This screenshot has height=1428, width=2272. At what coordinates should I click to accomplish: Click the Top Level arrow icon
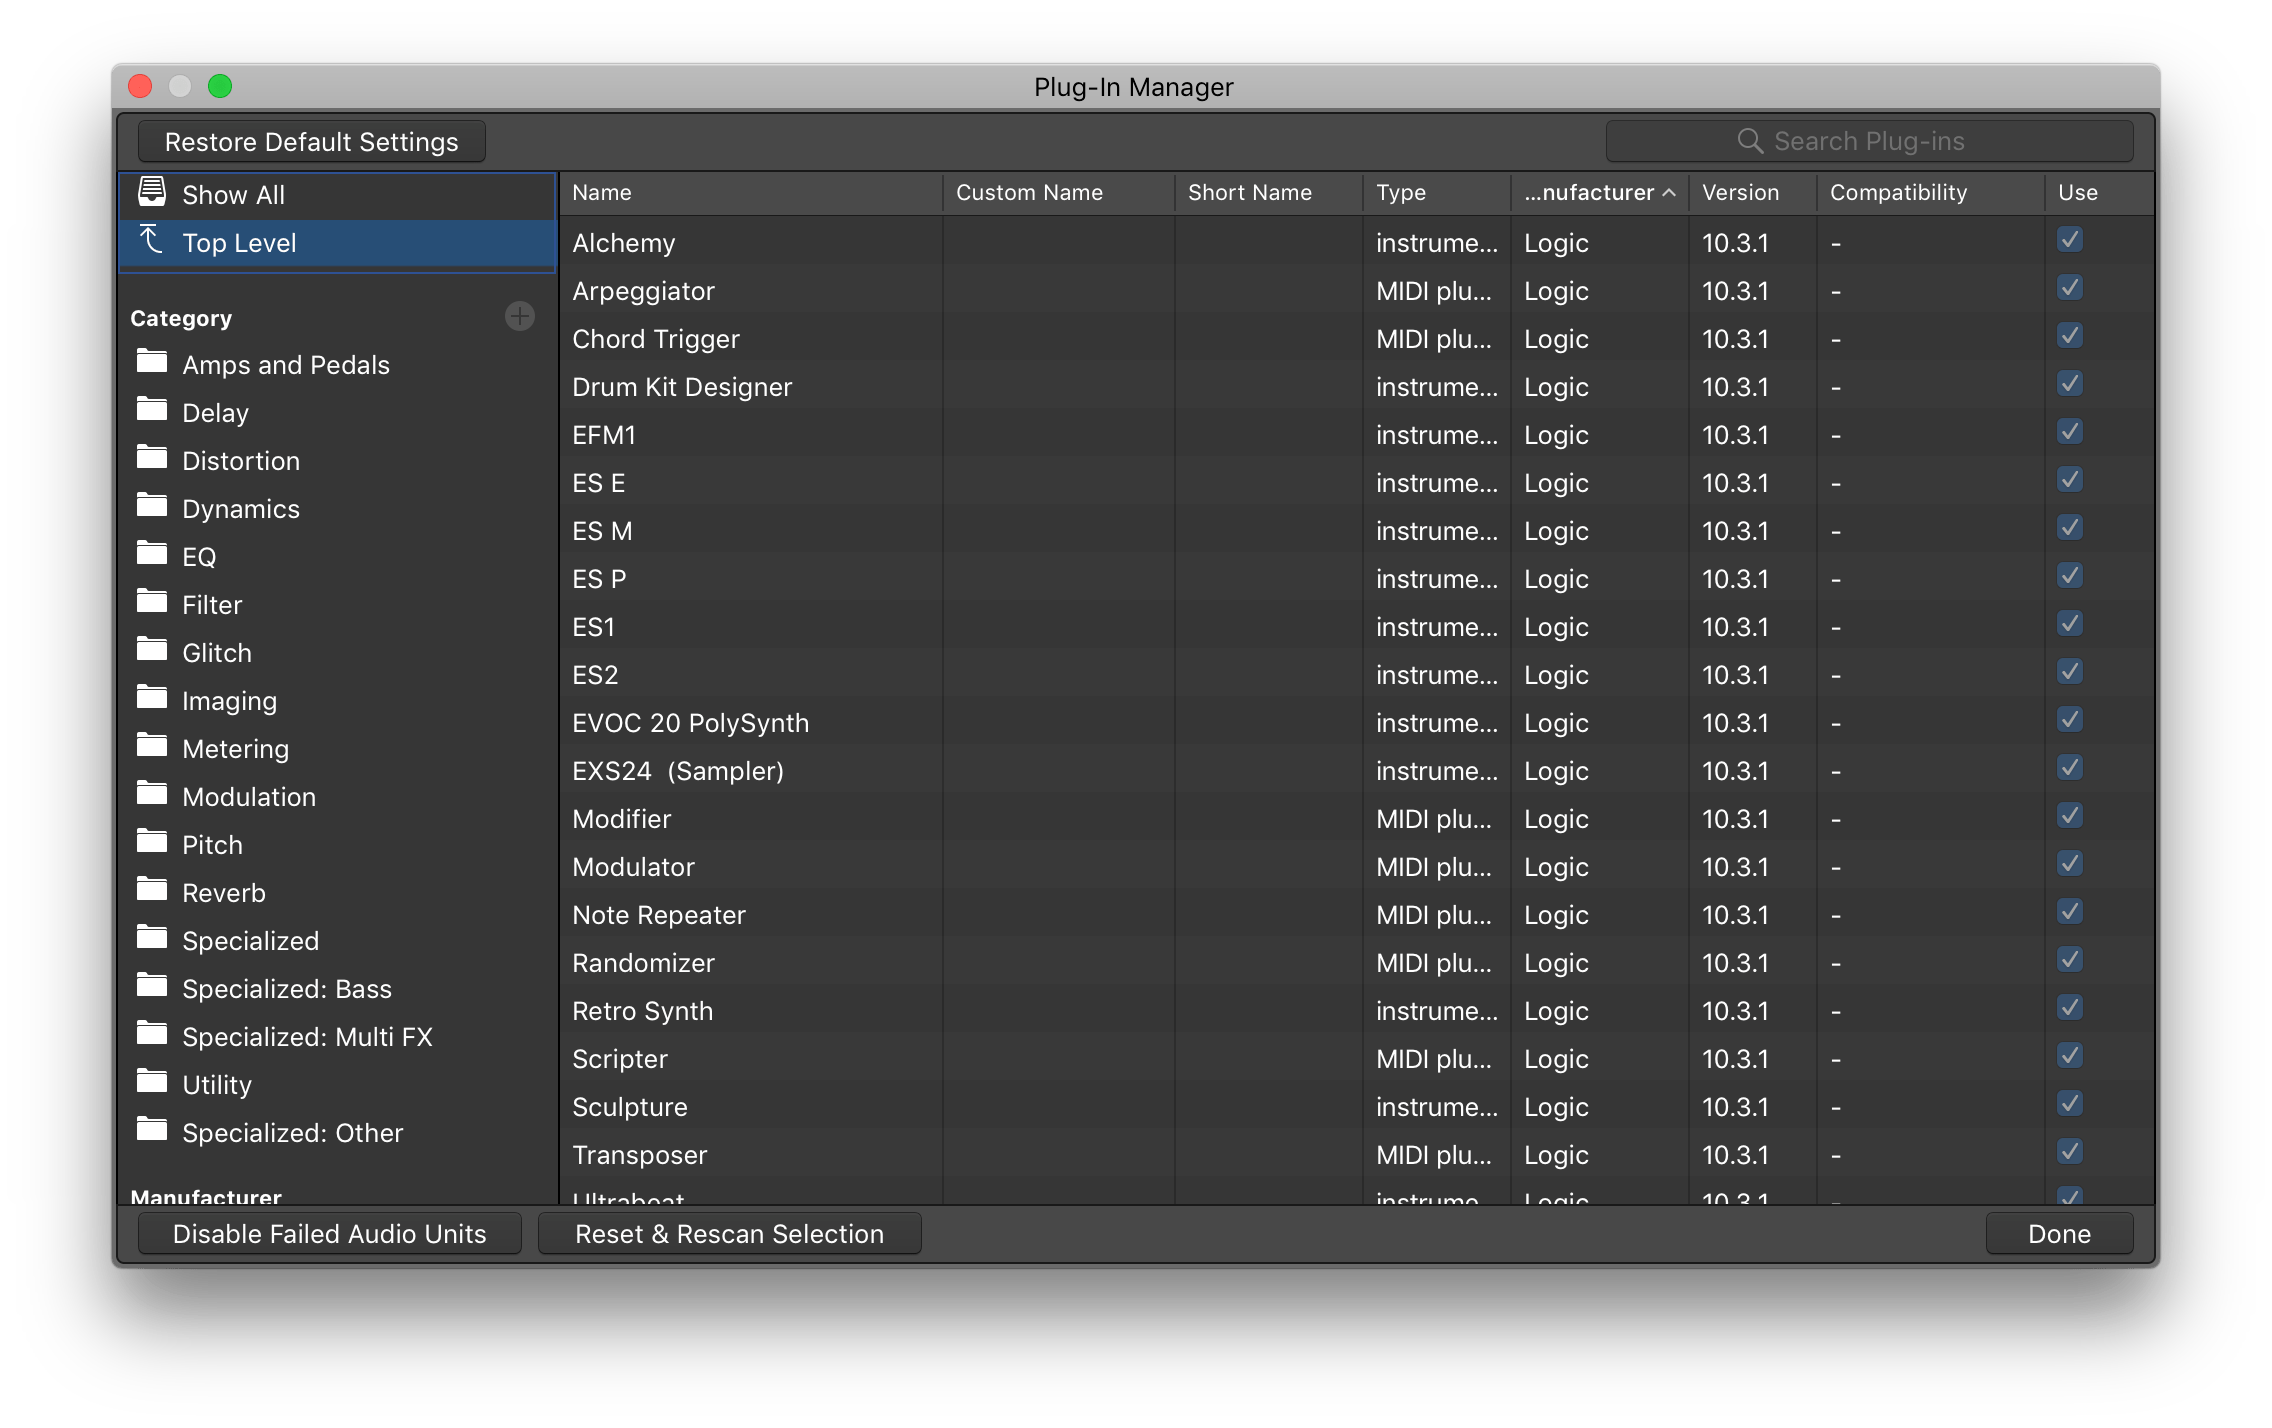(x=151, y=241)
